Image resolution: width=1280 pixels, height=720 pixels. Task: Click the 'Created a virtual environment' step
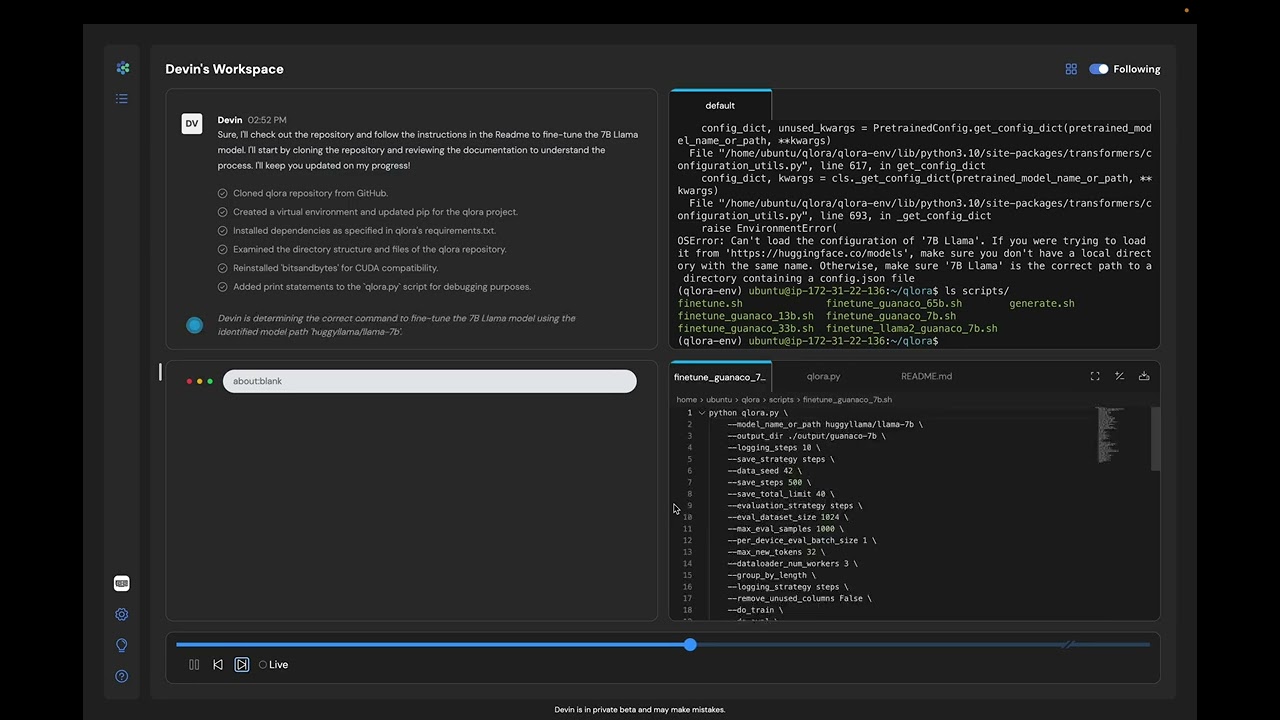point(375,212)
